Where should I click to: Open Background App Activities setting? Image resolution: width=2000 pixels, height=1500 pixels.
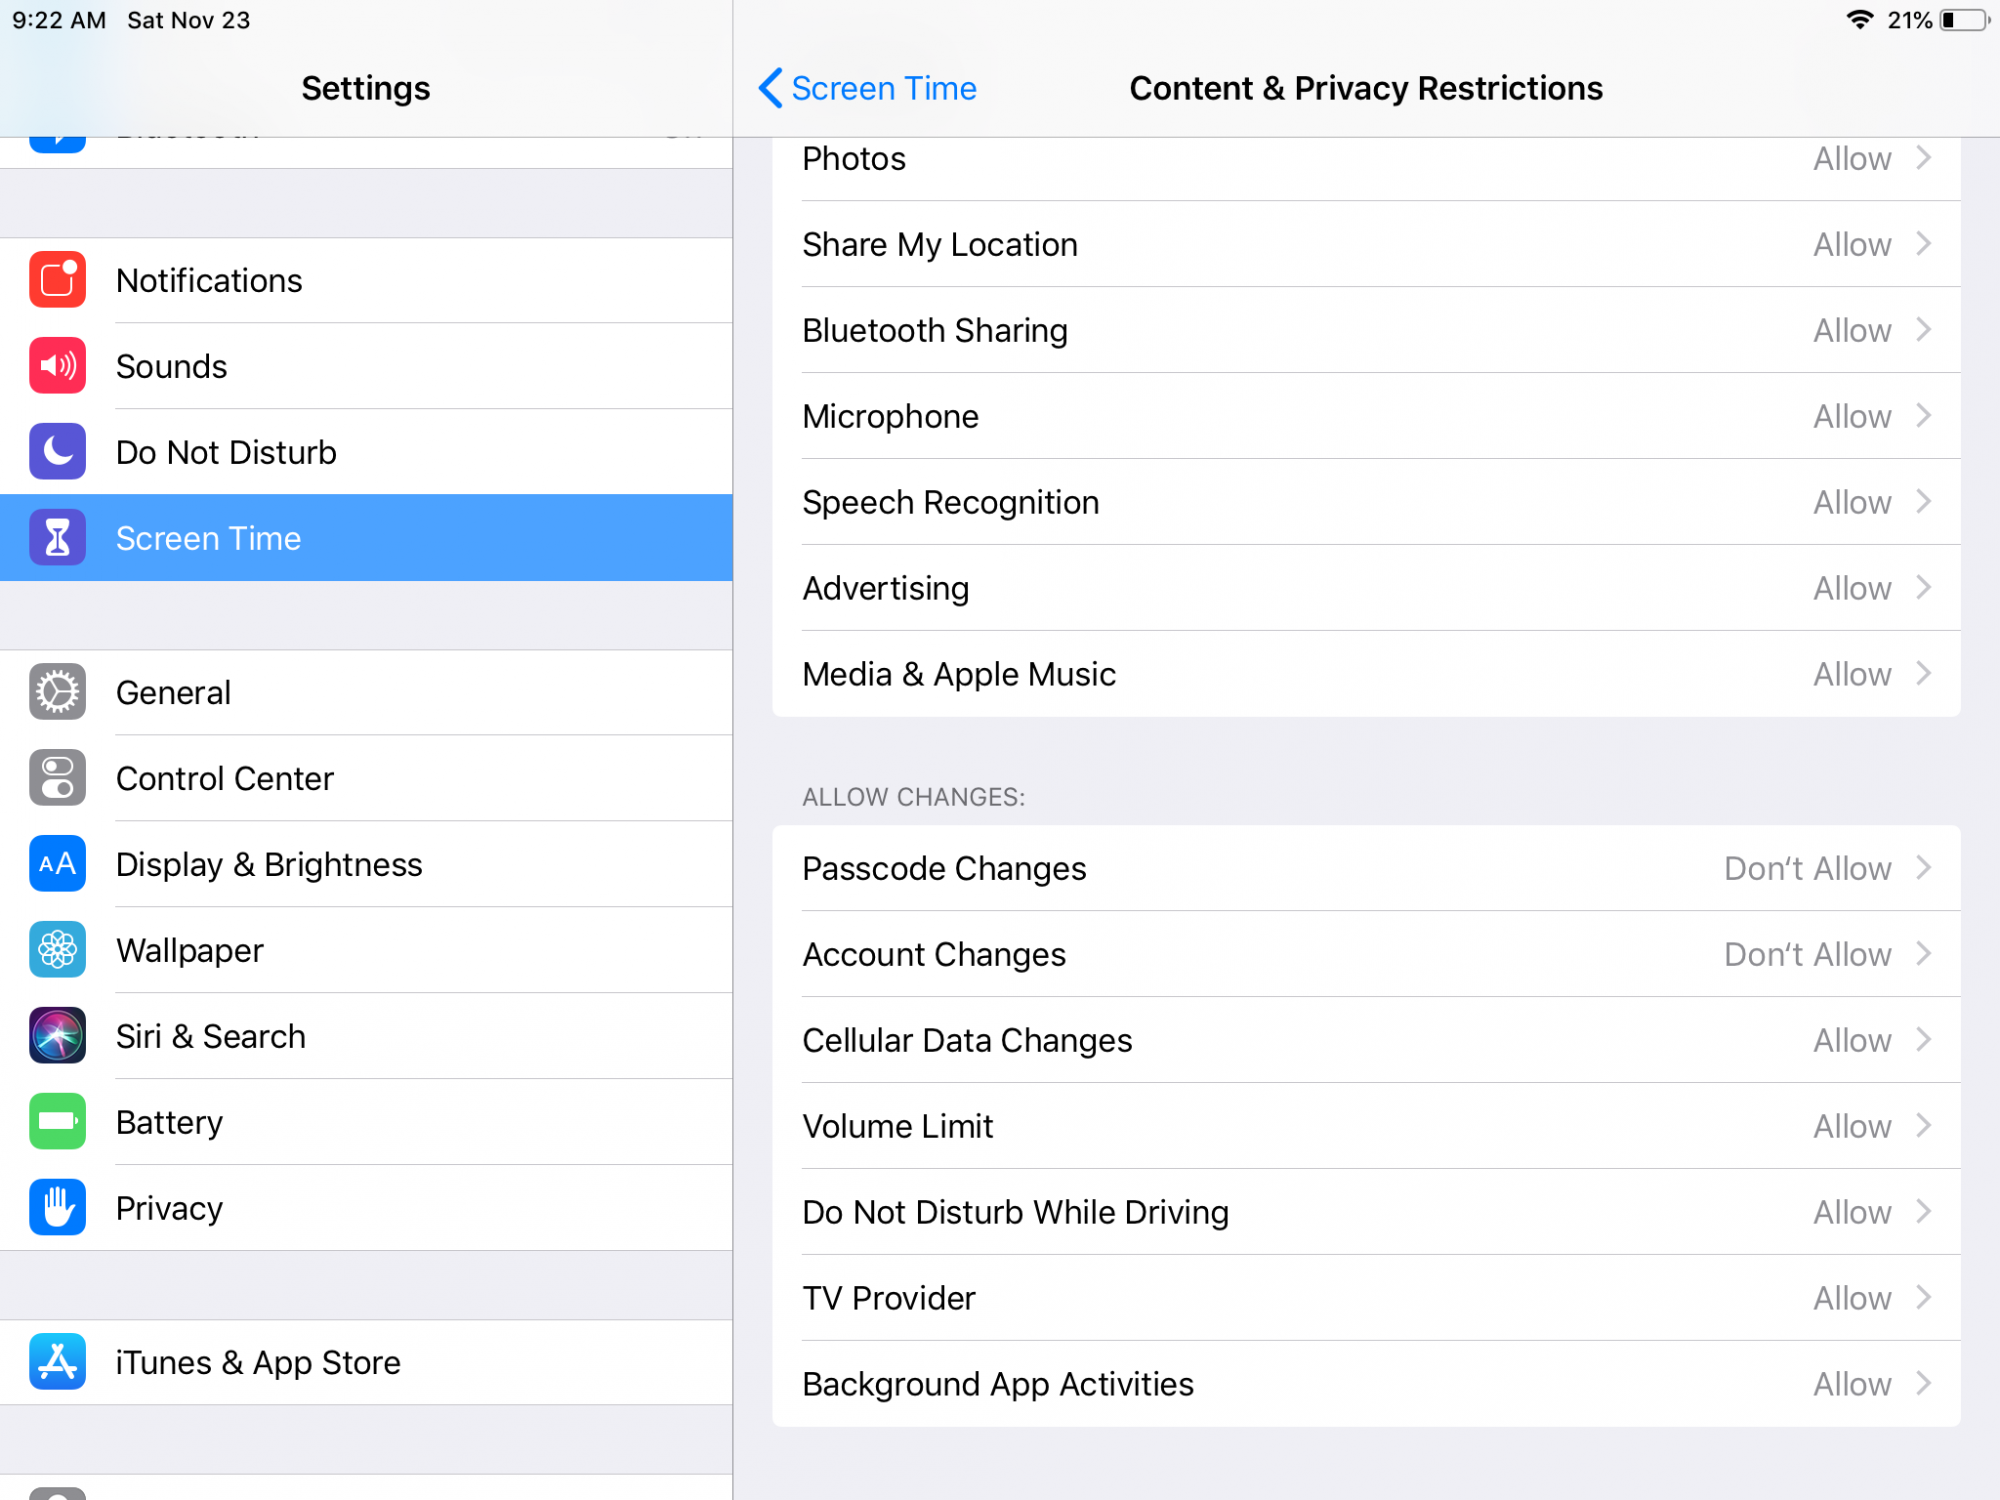coord(1366,1384)
